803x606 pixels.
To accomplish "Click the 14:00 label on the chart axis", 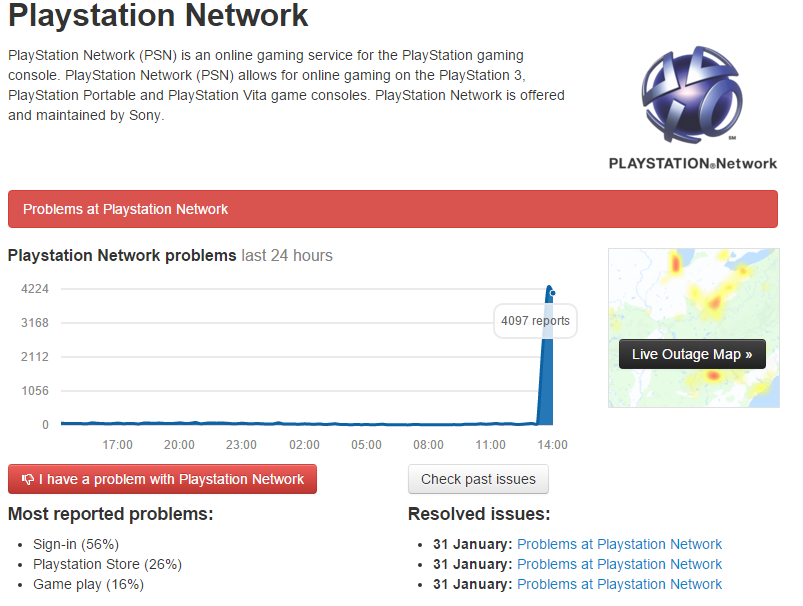I will [551, 444].
